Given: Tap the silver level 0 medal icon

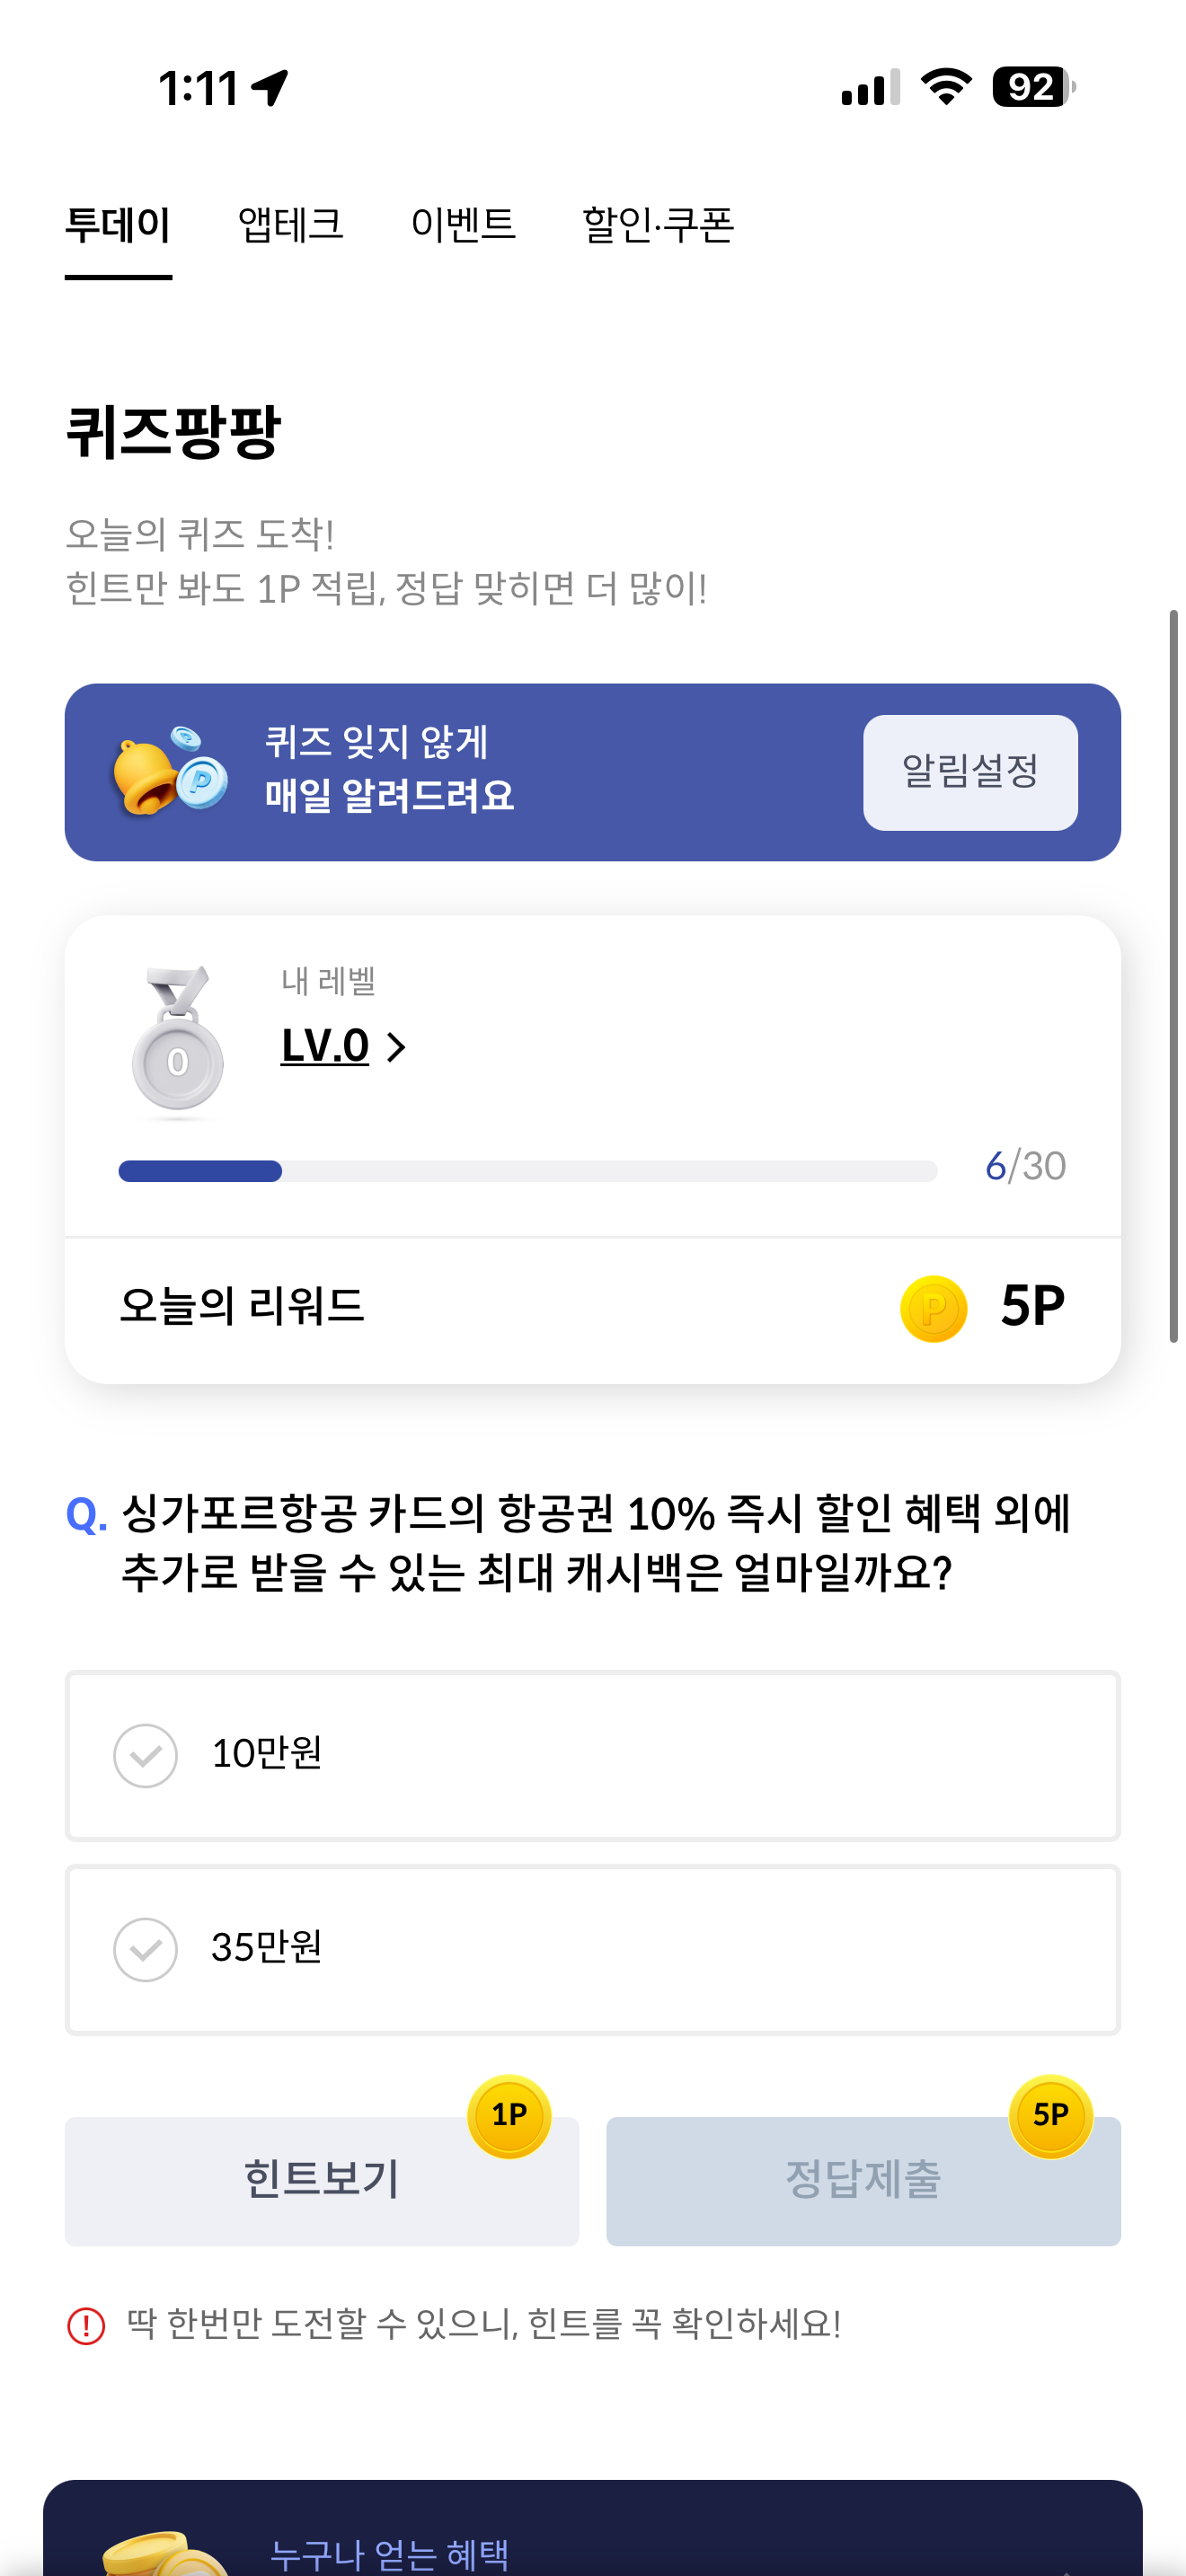Looking at the screenshot, I should [x=178, y=1040].
